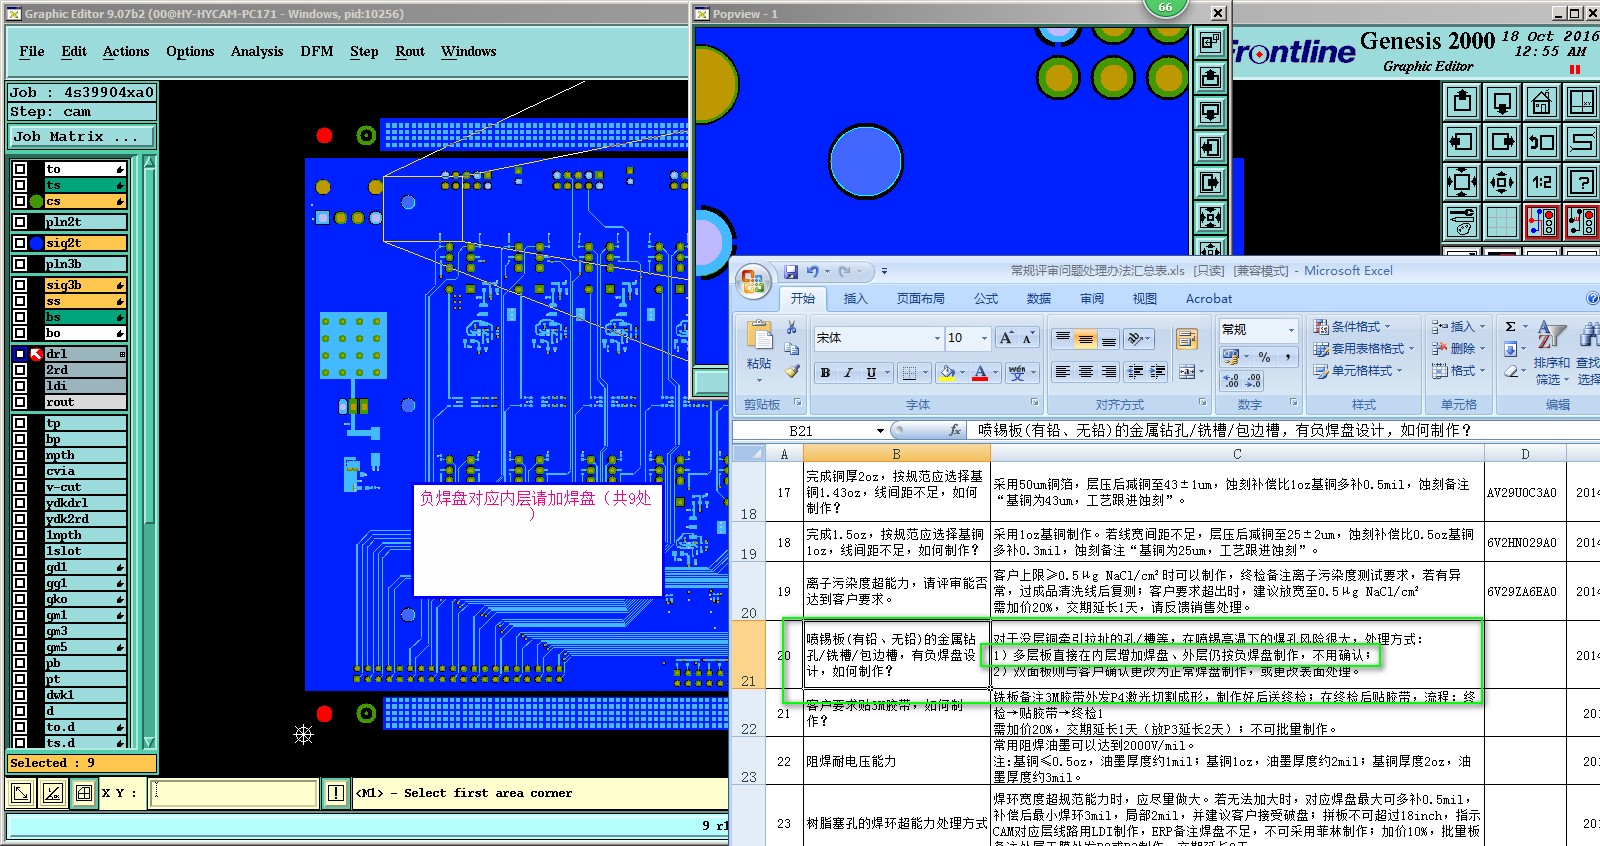Viewport: 1600px width, 846px height.
Task: Select the 1:2 zoom scale icon
Action: tap(1542, 181)
